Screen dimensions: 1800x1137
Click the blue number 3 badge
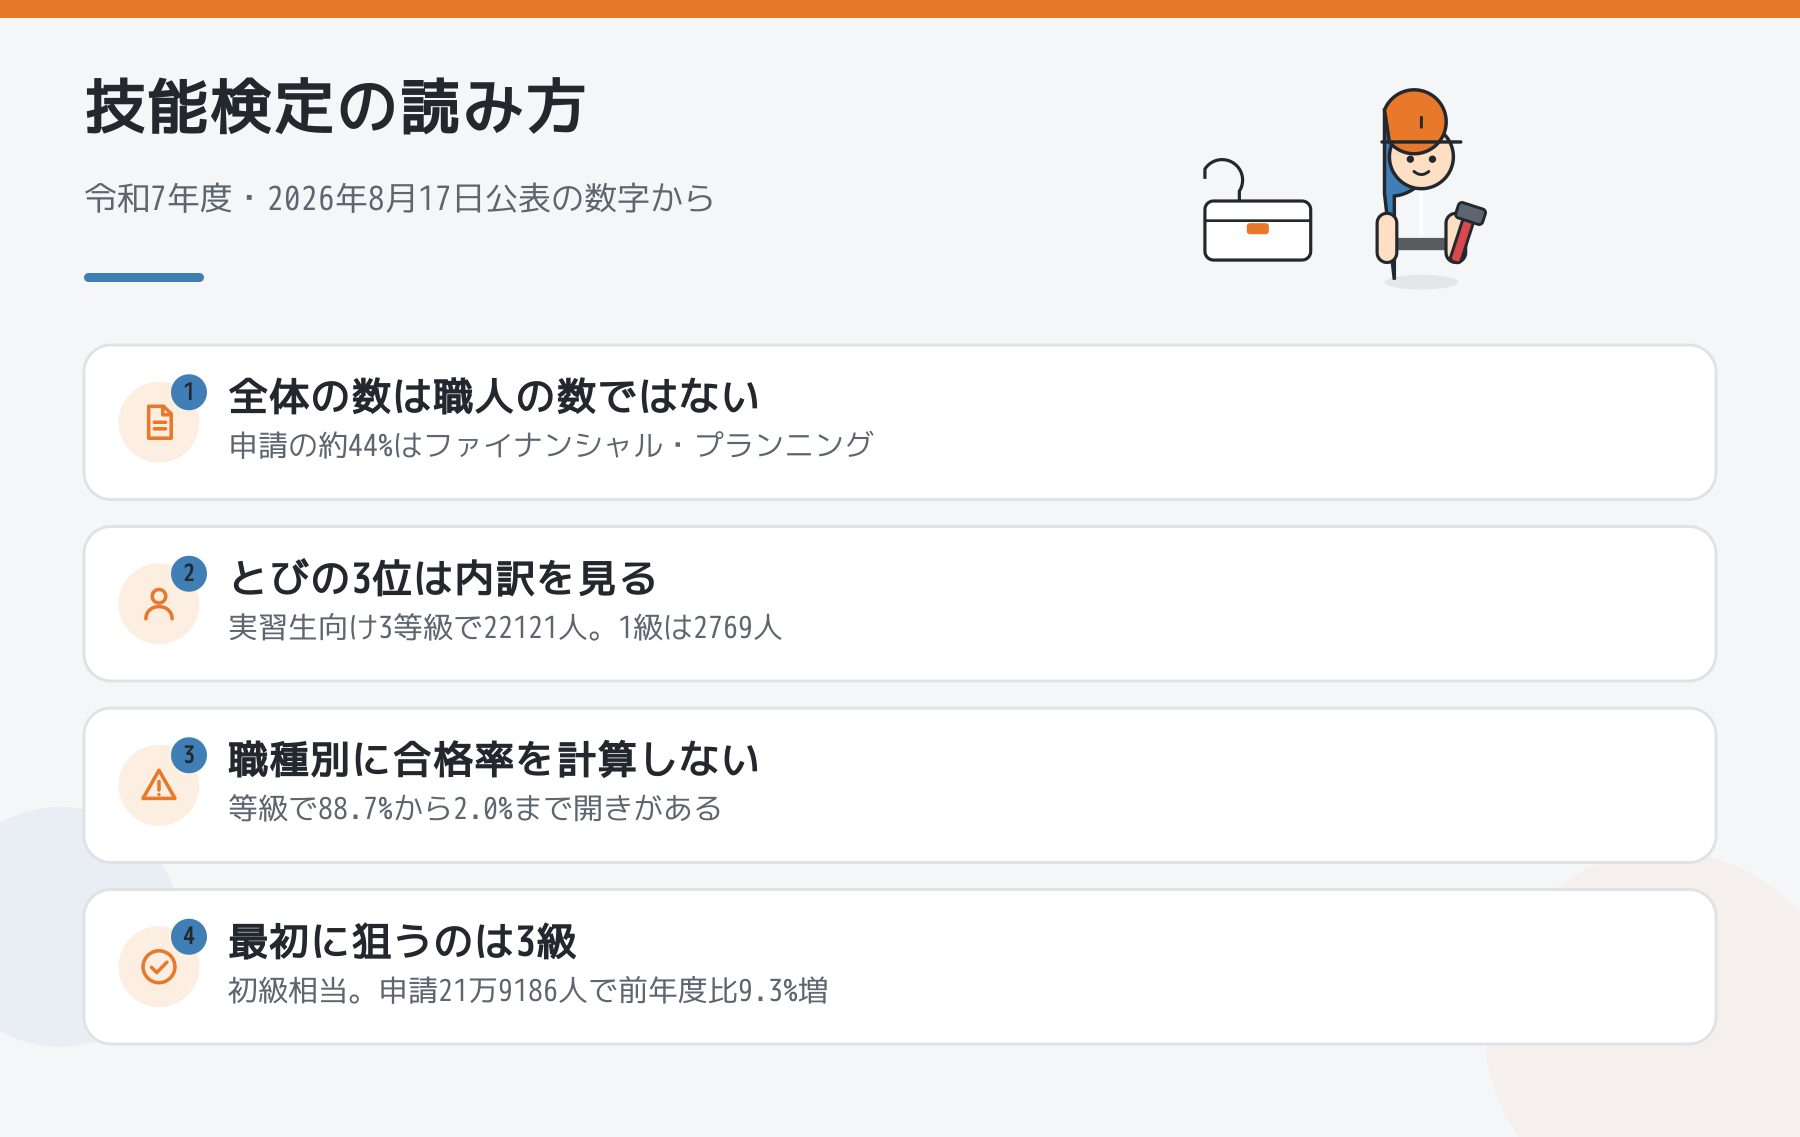(189, 755)
